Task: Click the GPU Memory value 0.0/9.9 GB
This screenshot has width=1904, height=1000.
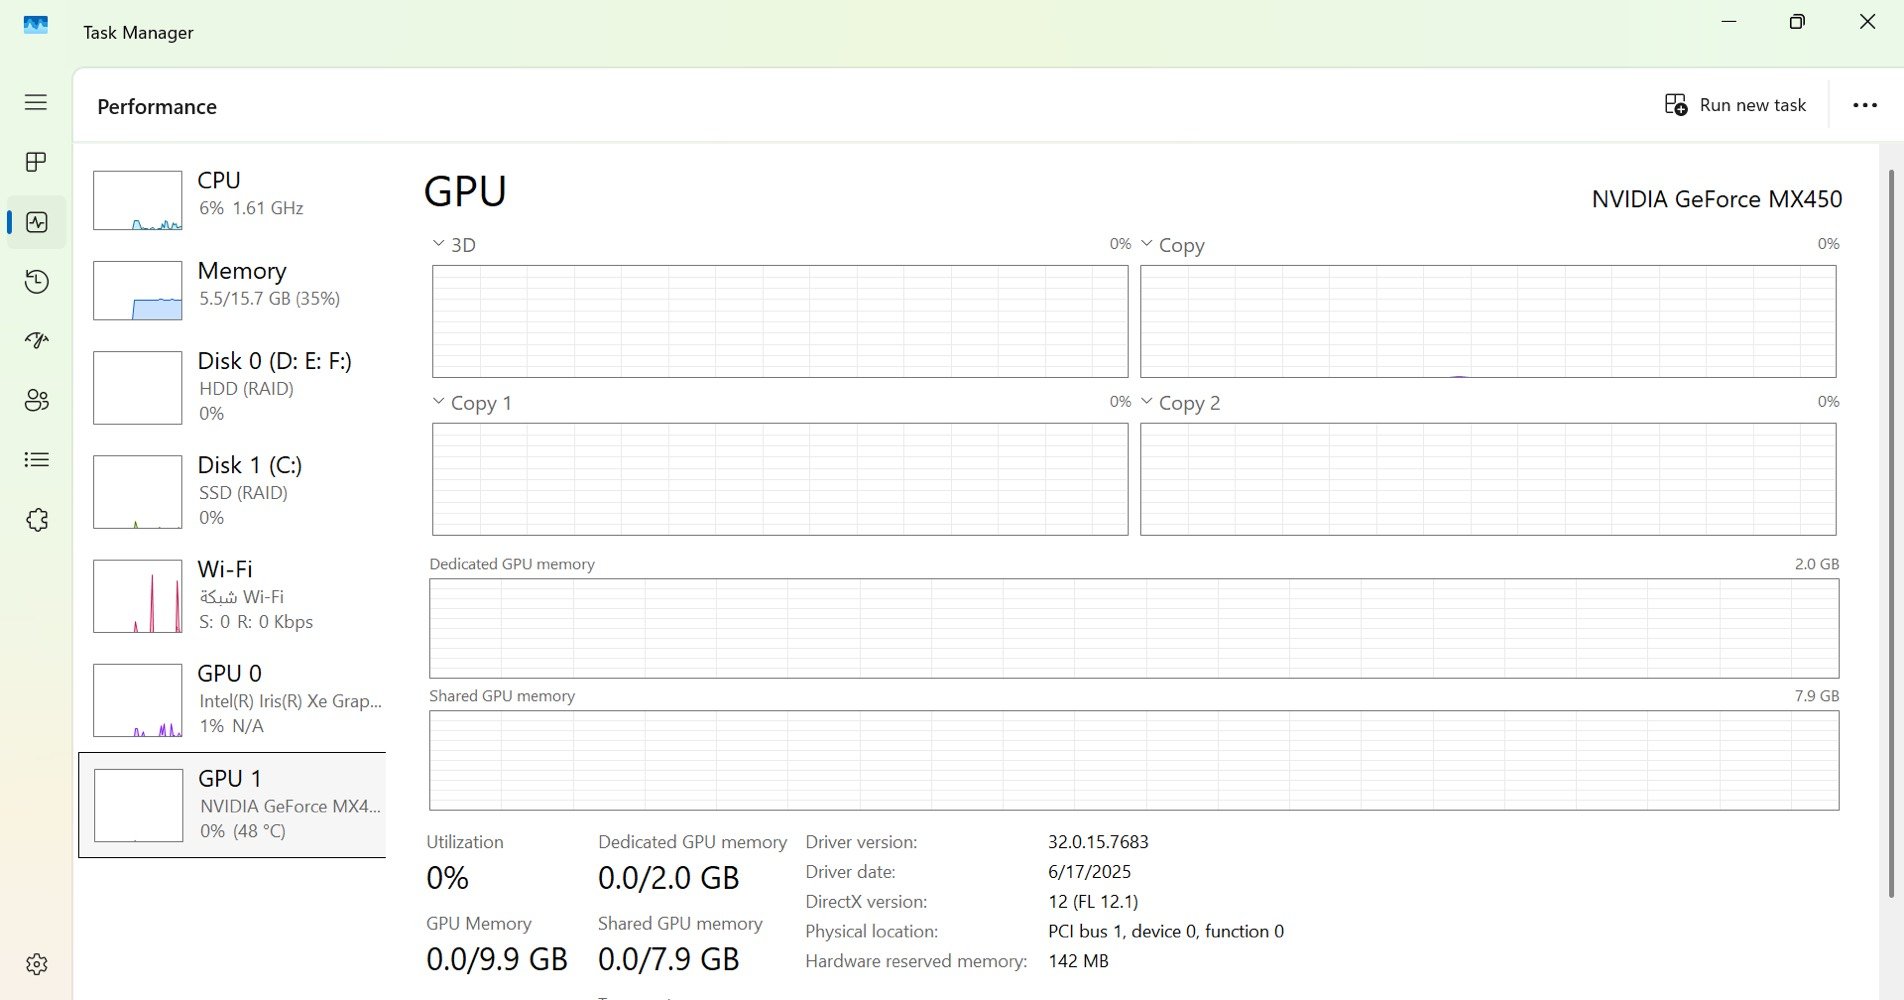Action: click(497, 960)
